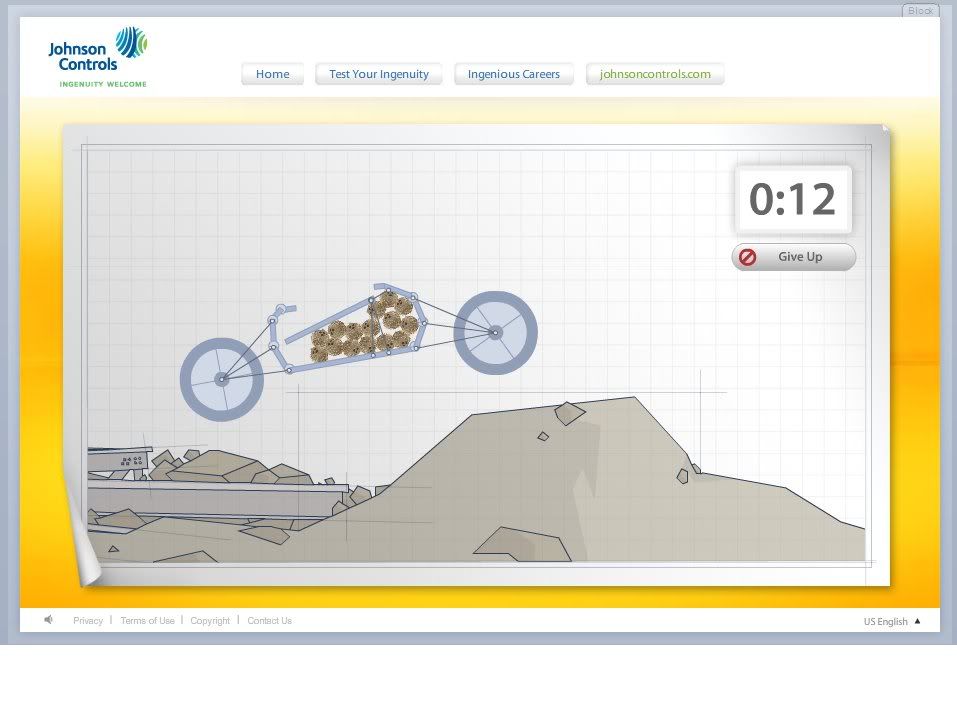Expand the language arrow beside US English
This screenshot has width=957, height=708.
[917, 621]
